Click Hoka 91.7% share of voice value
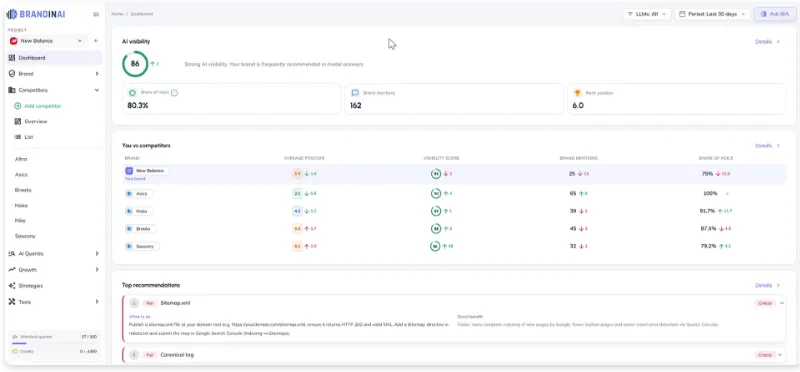Viewport: 800px width, 372px height. click(708, 211)
